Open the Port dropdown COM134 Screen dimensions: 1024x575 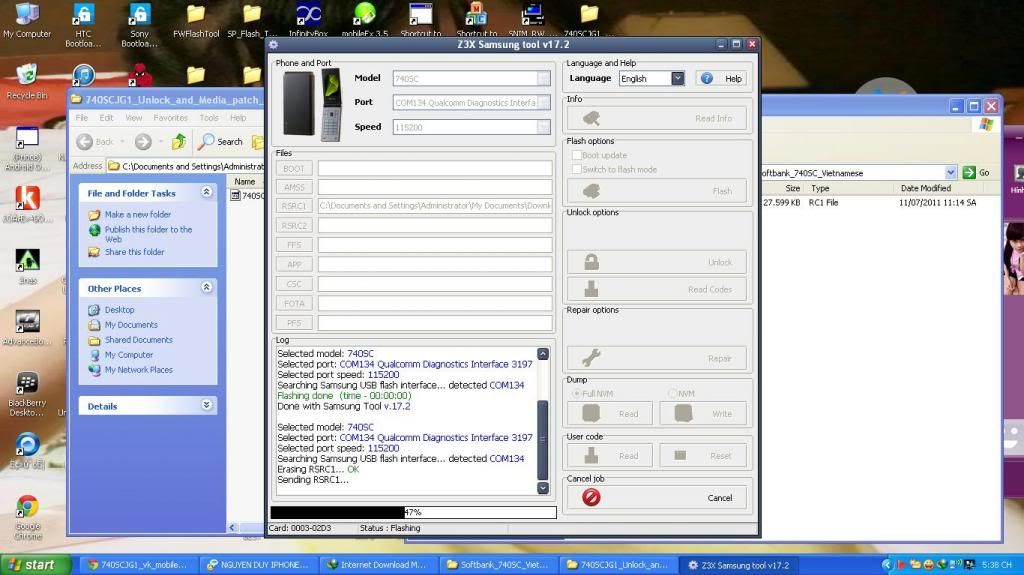pyautogui.click(x=472, y=103)
